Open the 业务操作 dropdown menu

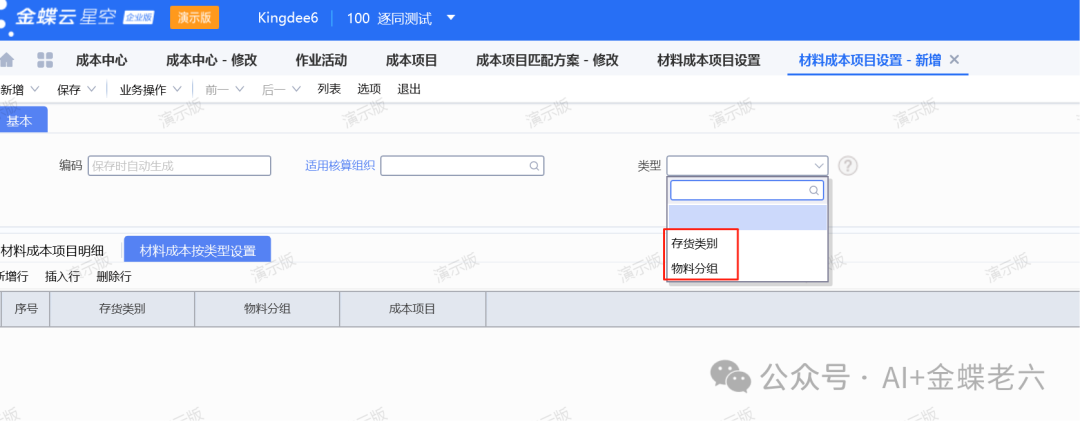[176, 89]
